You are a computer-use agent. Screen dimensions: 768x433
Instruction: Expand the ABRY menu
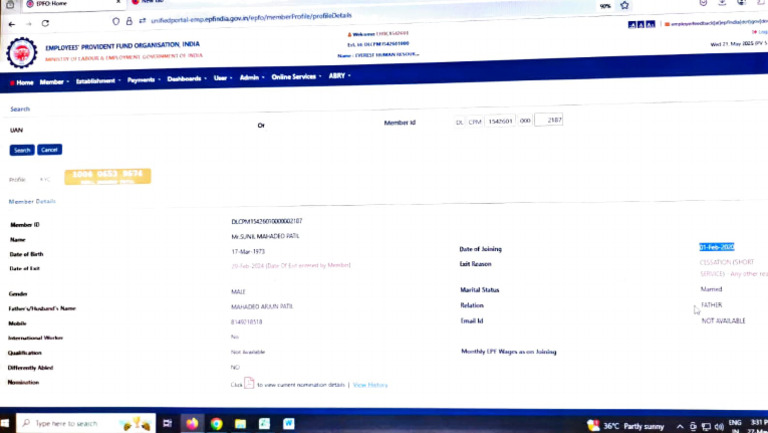[x=339, y=76]
